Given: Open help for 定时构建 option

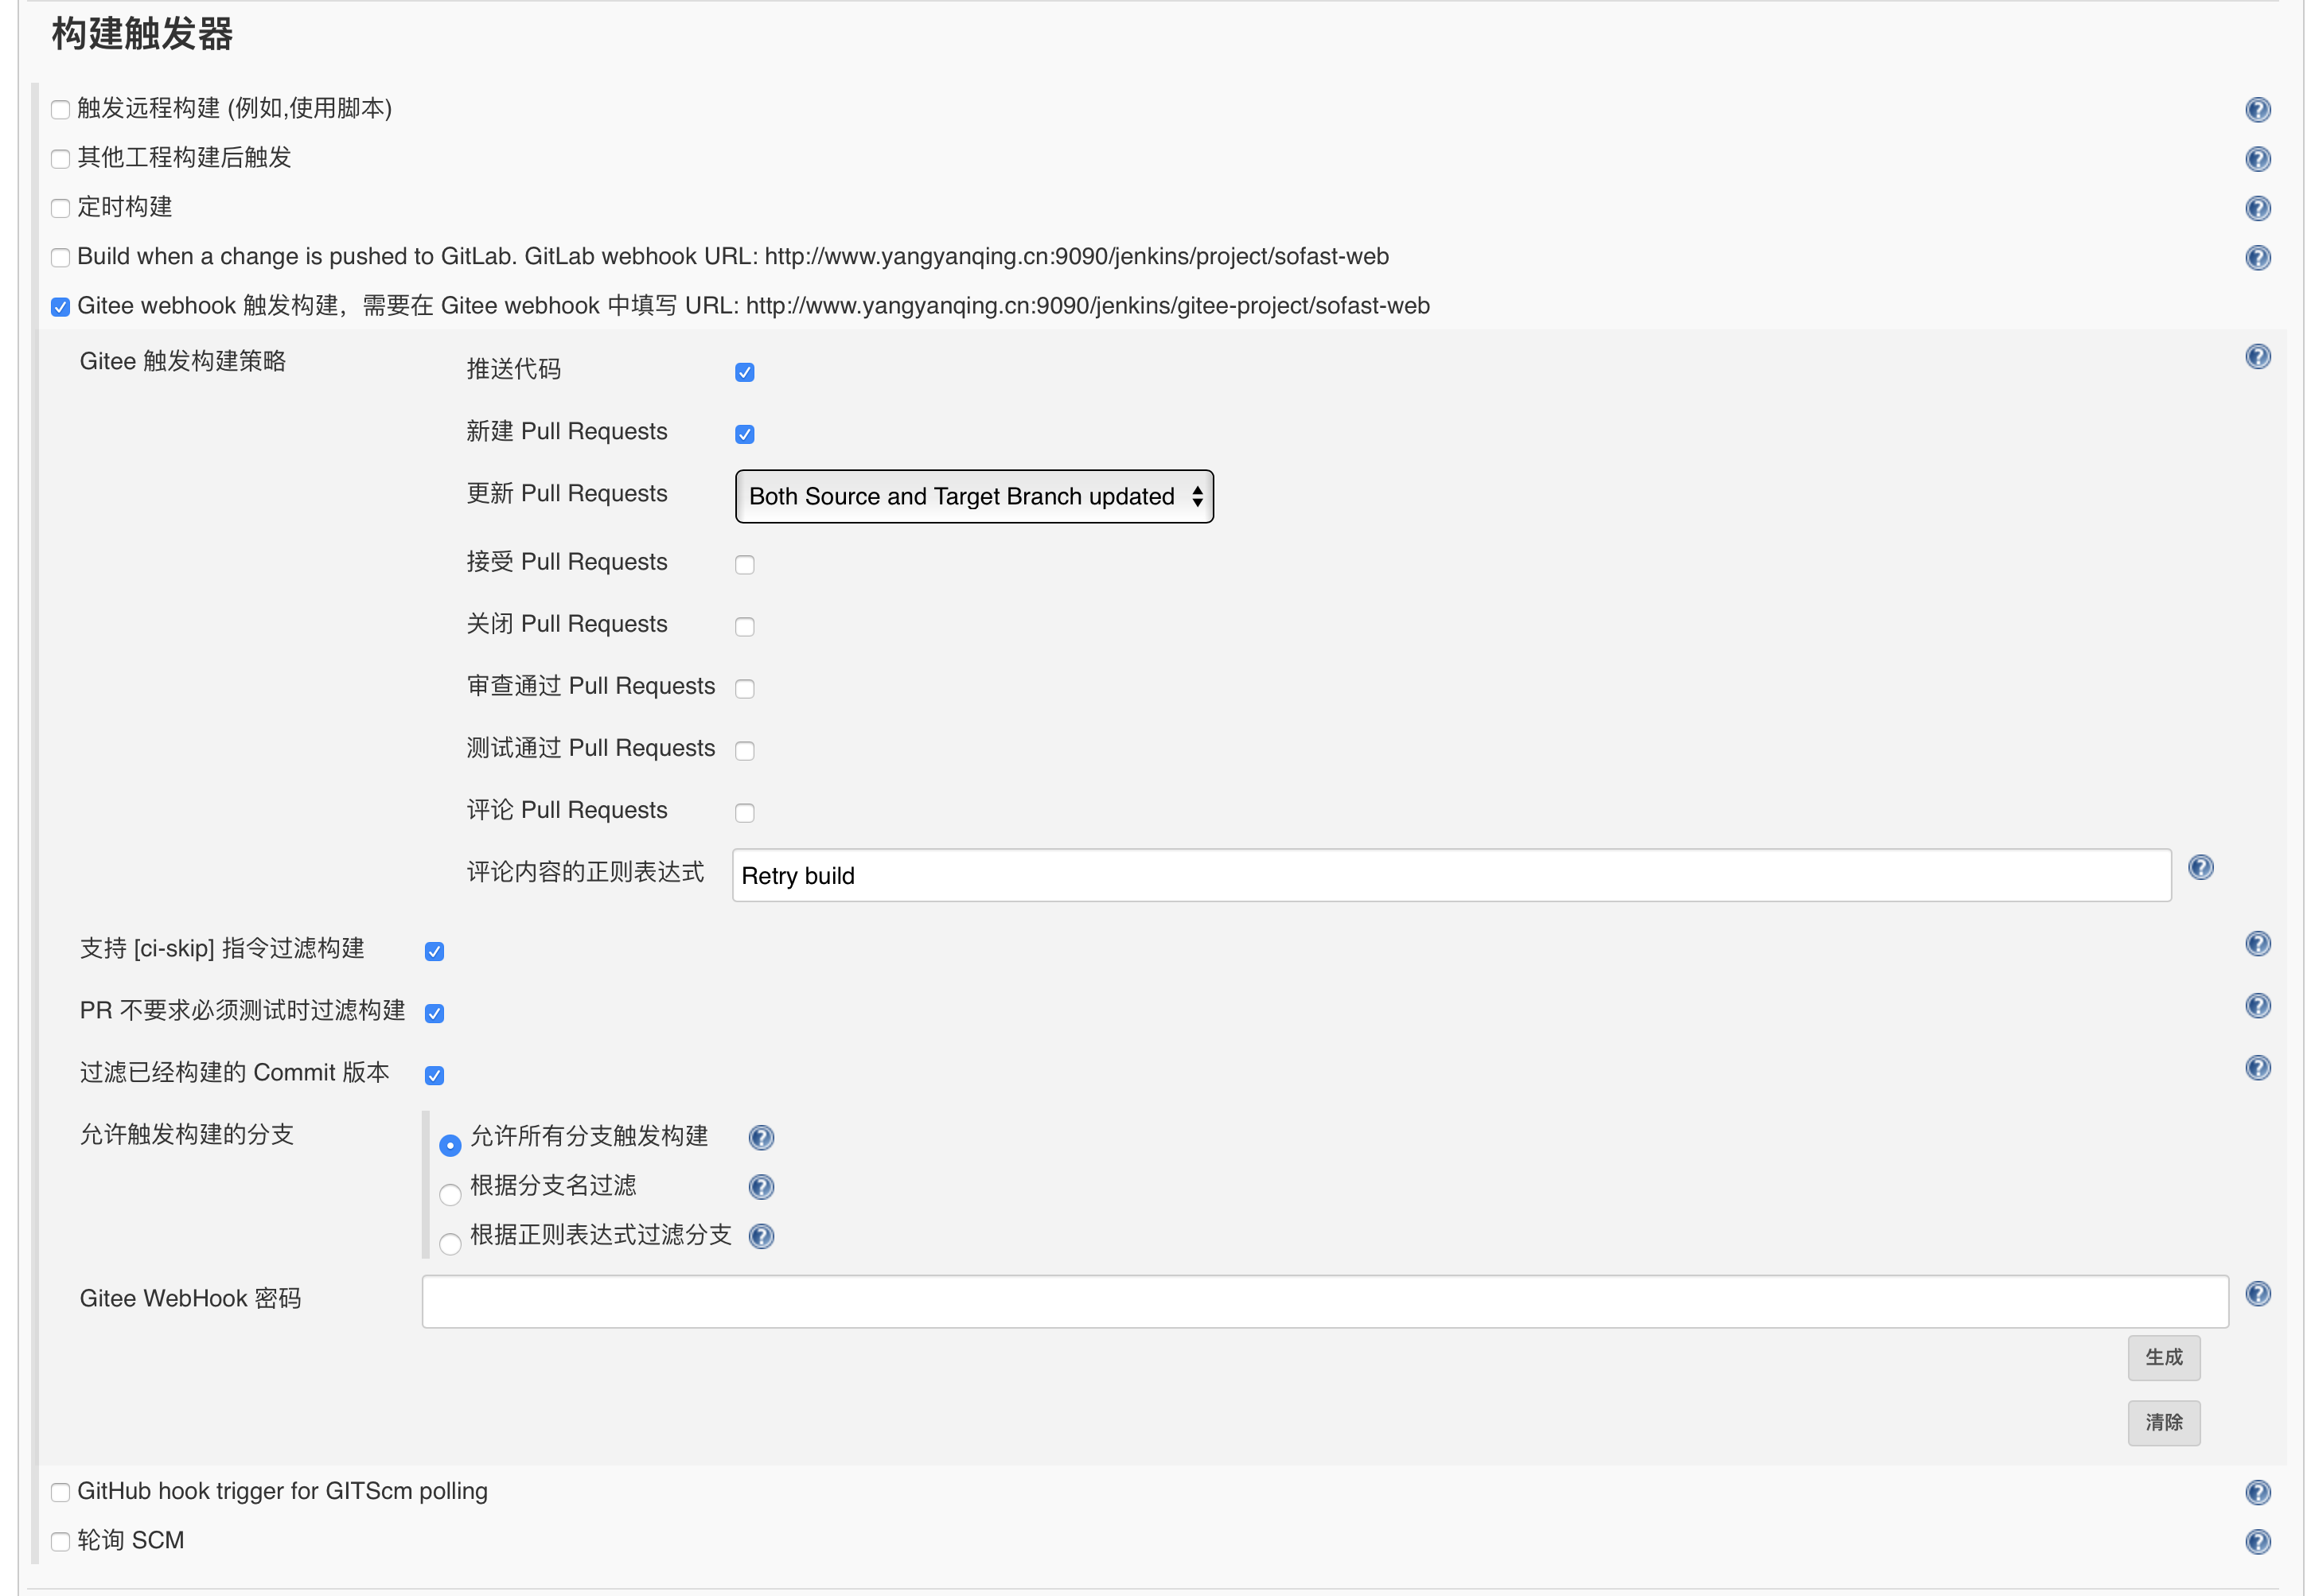Looking at the screenshot, I should 2258,208.
